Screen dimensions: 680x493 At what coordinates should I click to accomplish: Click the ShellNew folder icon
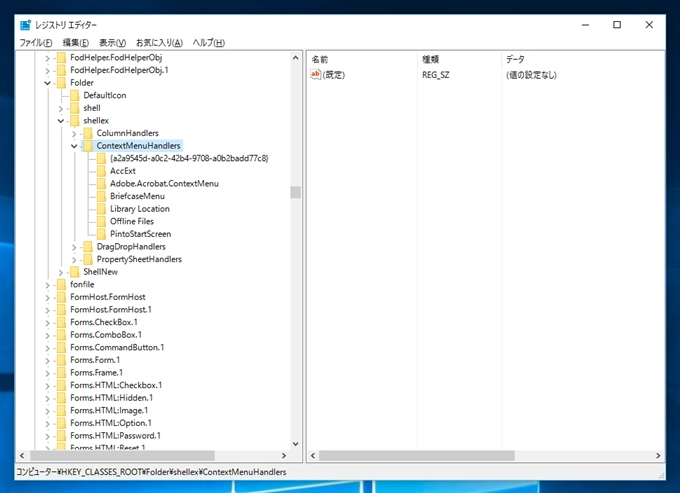pos(75,271)
